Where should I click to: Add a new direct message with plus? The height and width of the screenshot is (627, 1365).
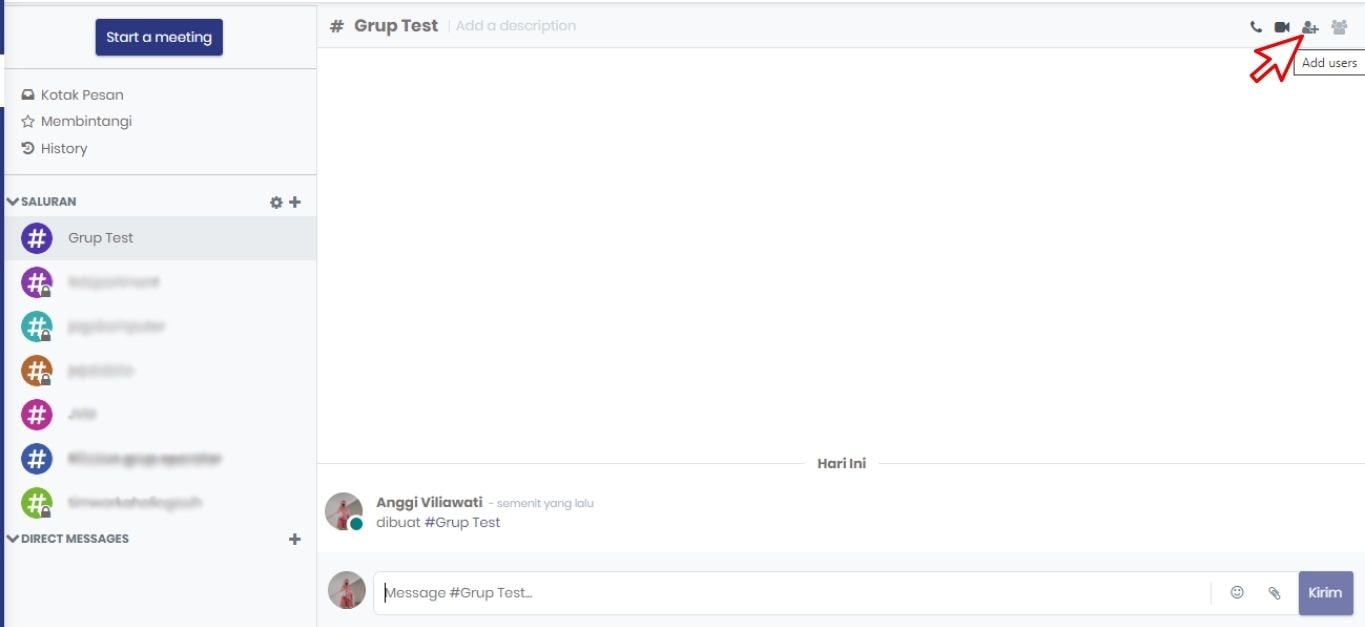click(x=295, y=539)
